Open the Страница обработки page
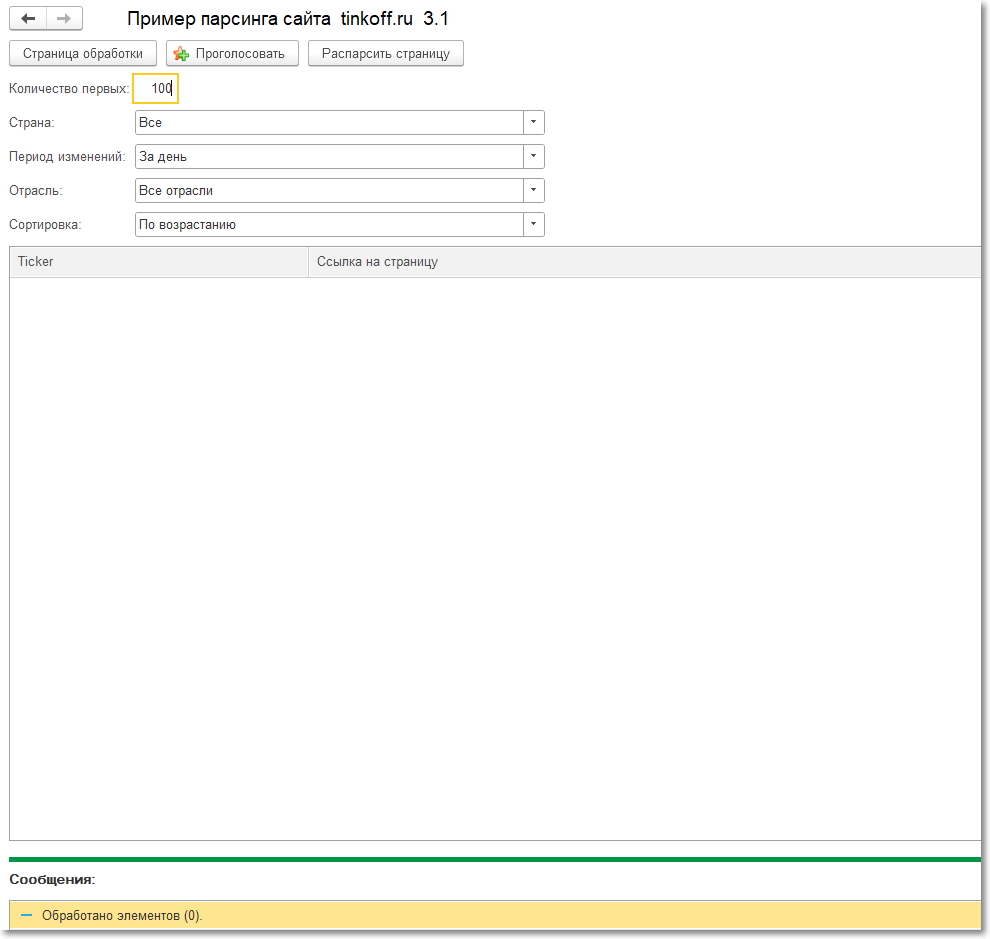The height and width of the screenshot is (939, 990). coord(83,54)
